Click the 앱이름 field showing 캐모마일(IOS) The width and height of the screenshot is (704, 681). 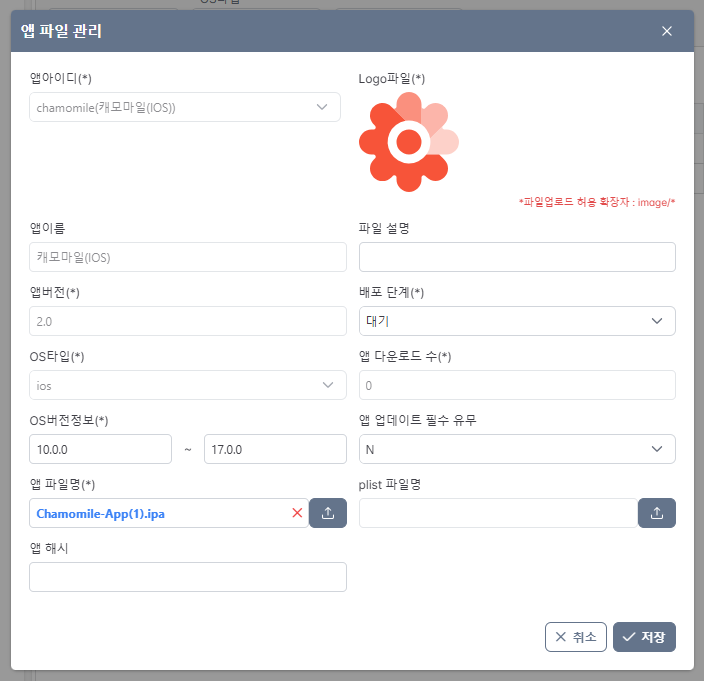tap(187, 257)
